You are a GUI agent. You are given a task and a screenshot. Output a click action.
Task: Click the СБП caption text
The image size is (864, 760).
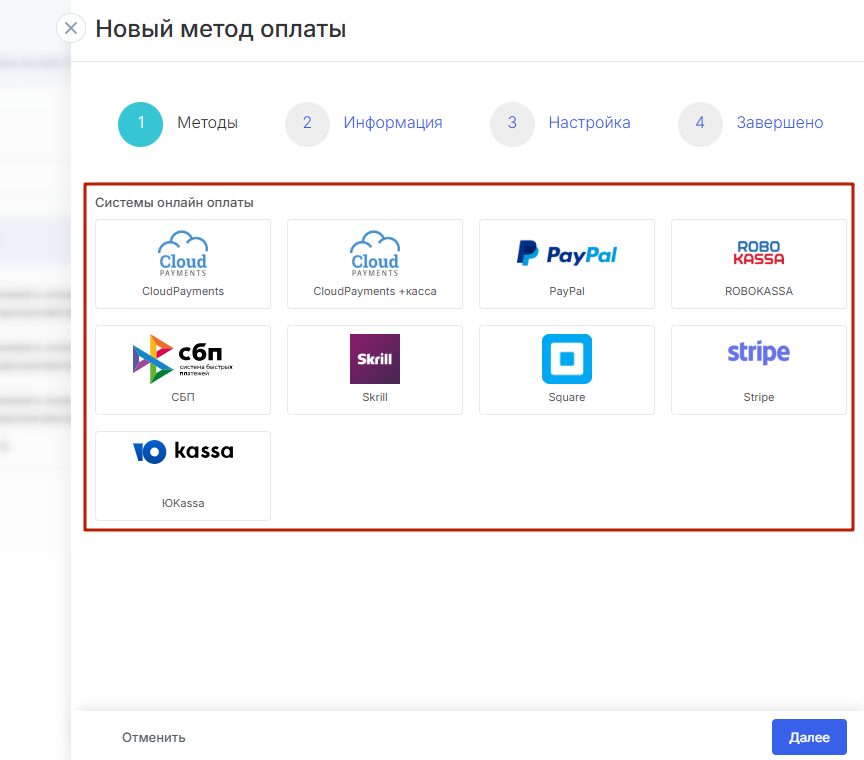[183, 397]
